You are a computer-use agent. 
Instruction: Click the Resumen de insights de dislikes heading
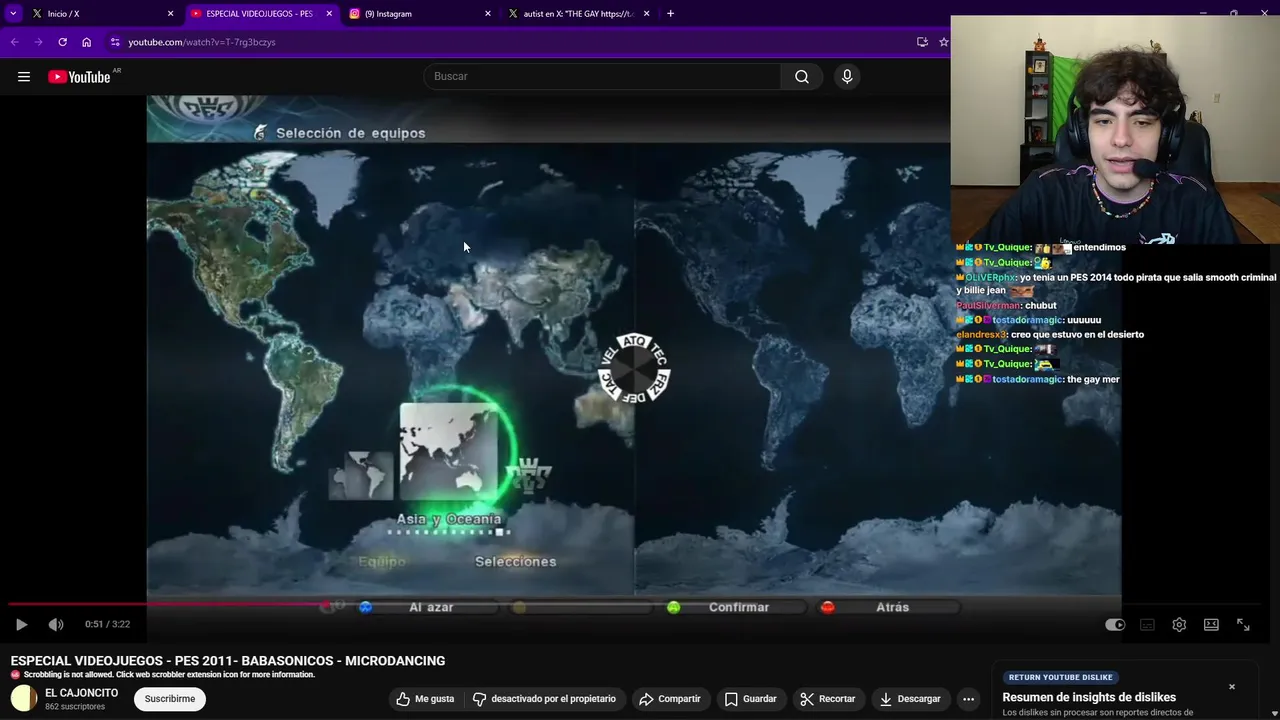point(1089,697)
